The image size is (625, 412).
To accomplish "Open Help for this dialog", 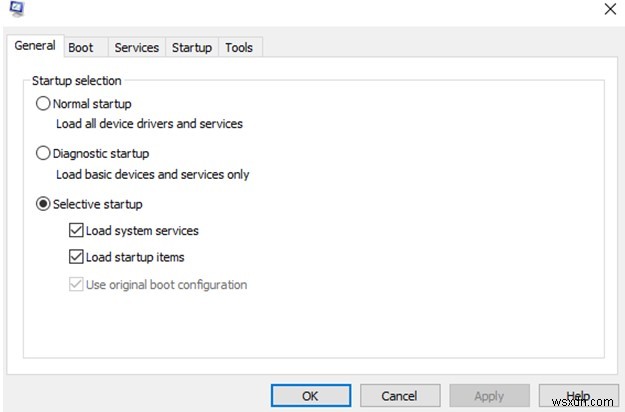I will [x=577, y=395].
